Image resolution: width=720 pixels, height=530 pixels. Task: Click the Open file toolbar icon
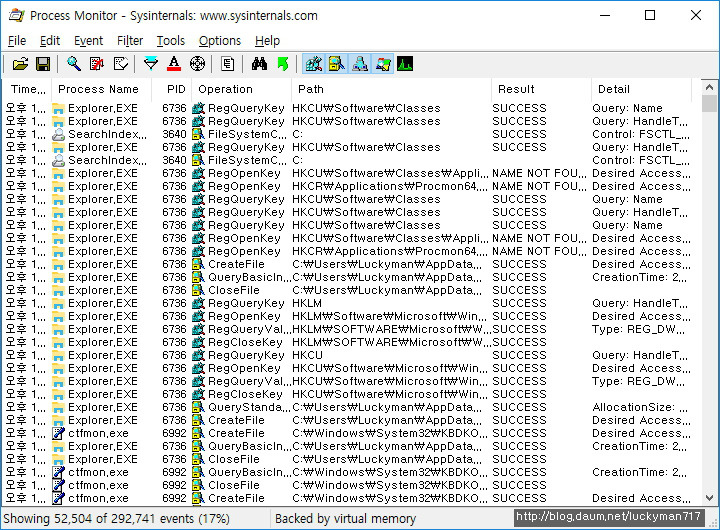[x=20, y=64]
